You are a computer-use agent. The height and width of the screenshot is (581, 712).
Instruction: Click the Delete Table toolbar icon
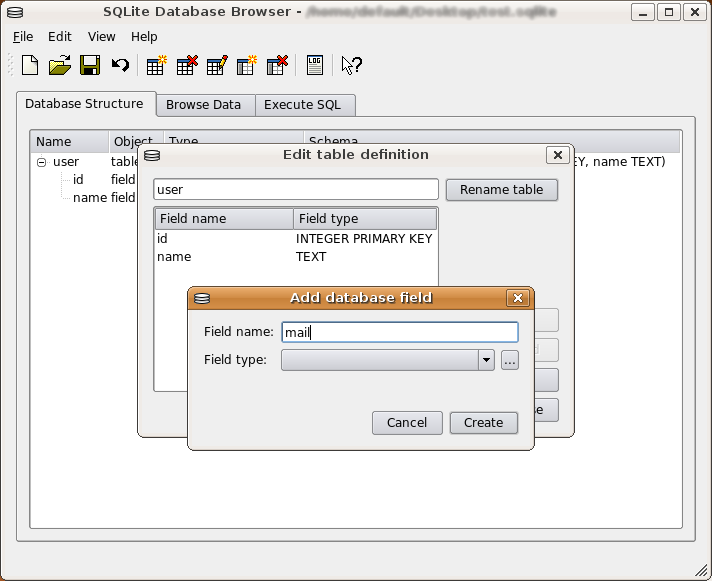point(186,66)
